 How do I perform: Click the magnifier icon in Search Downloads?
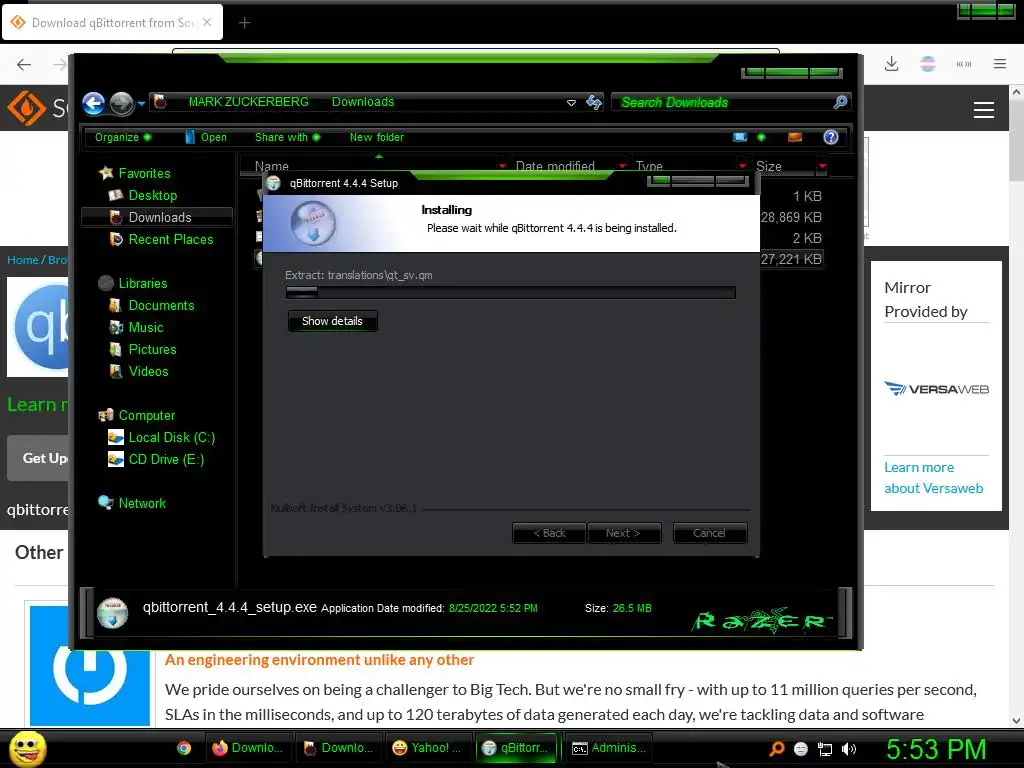click(840, 102)
